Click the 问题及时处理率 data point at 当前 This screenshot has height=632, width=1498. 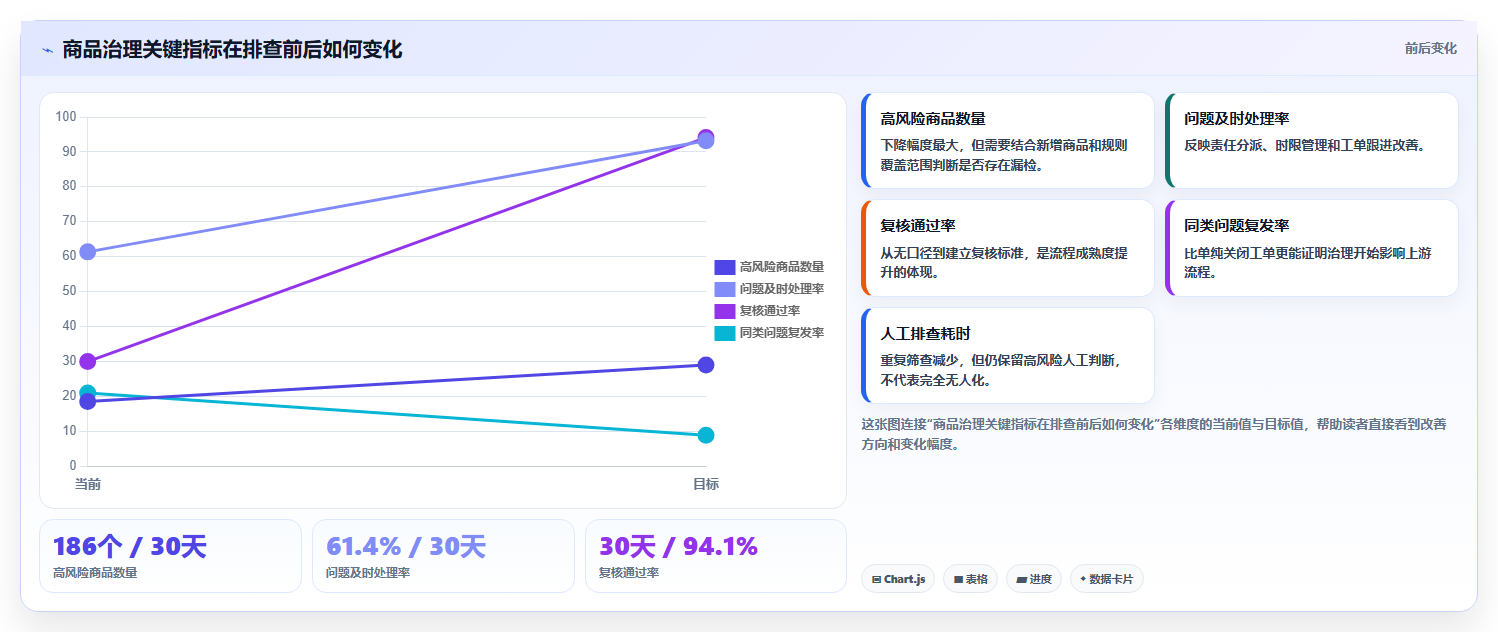coord(87,252)
